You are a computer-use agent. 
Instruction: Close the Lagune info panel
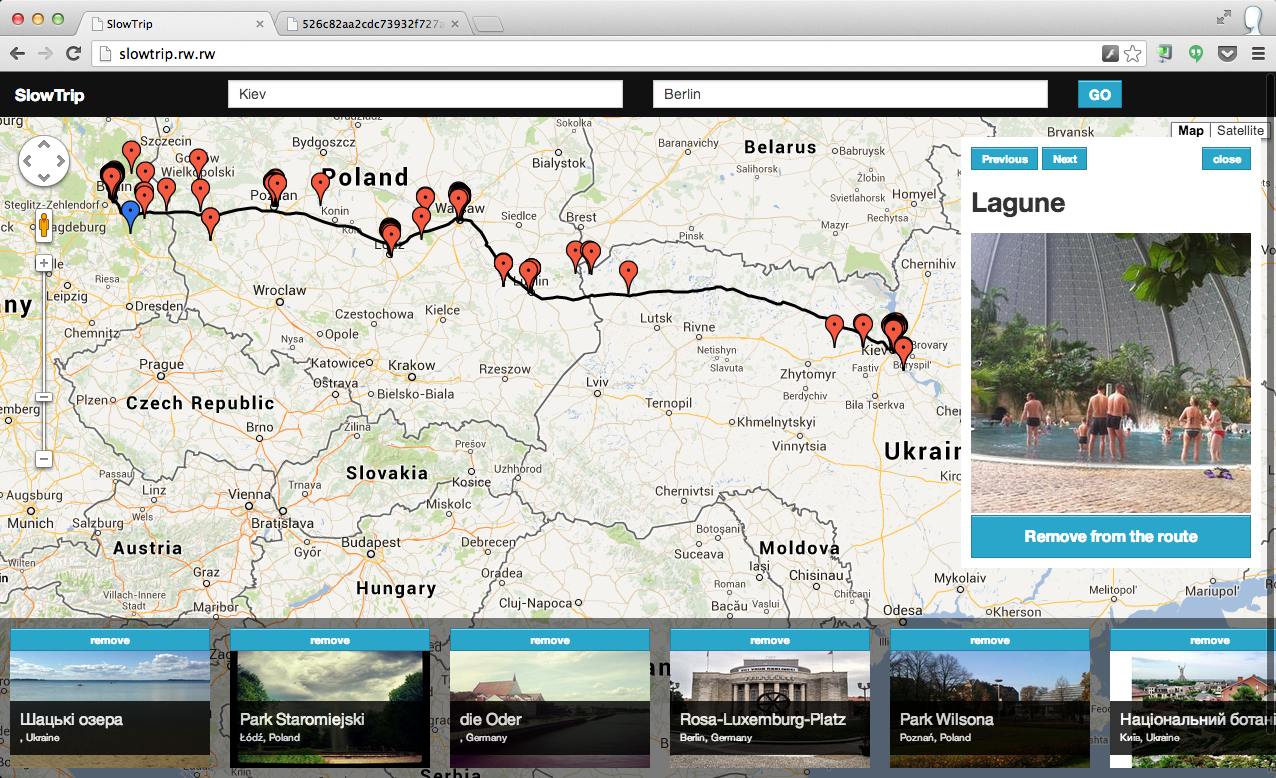1226,159
